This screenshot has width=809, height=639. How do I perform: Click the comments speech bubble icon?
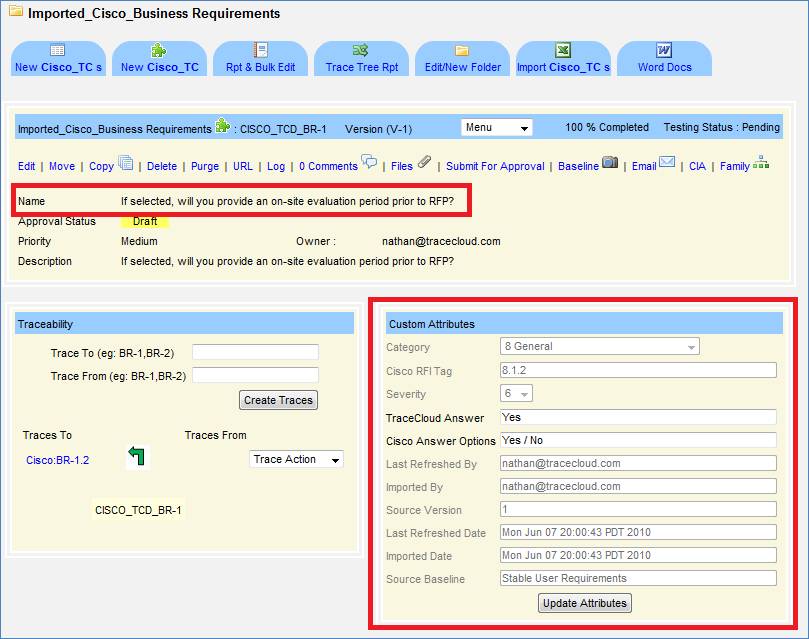pos(369,161)
